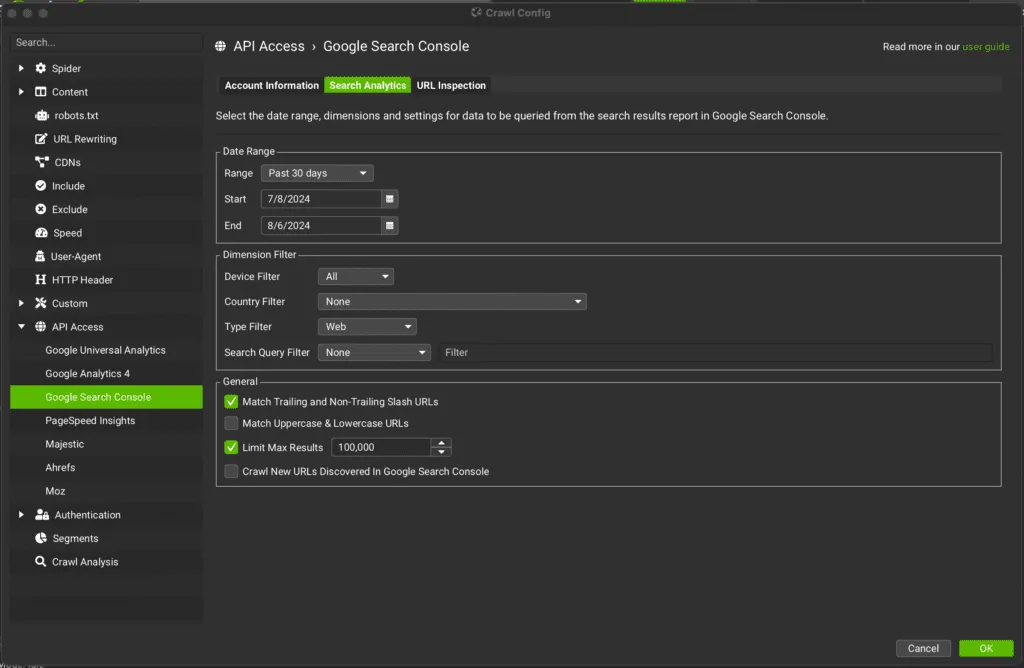The height and width of the screenshot is (668, 1024).
Task: Click the CDNs network icon
Action: coord(42,163)
